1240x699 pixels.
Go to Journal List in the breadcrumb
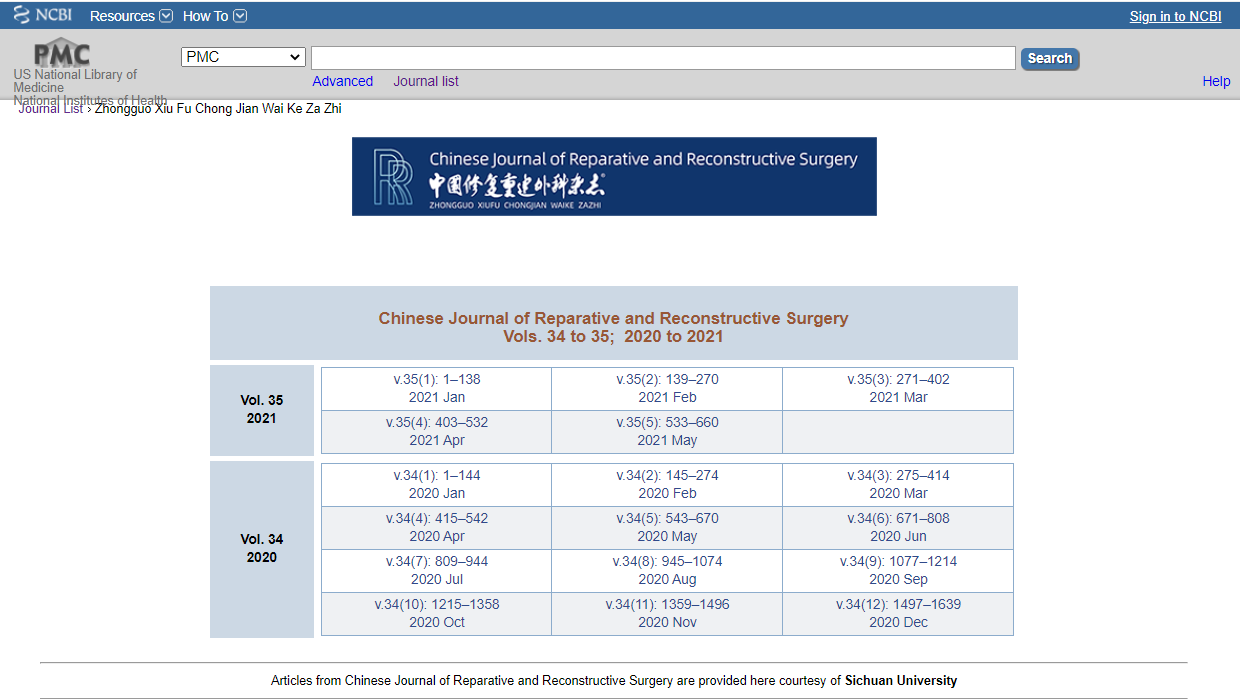[51, 108]
